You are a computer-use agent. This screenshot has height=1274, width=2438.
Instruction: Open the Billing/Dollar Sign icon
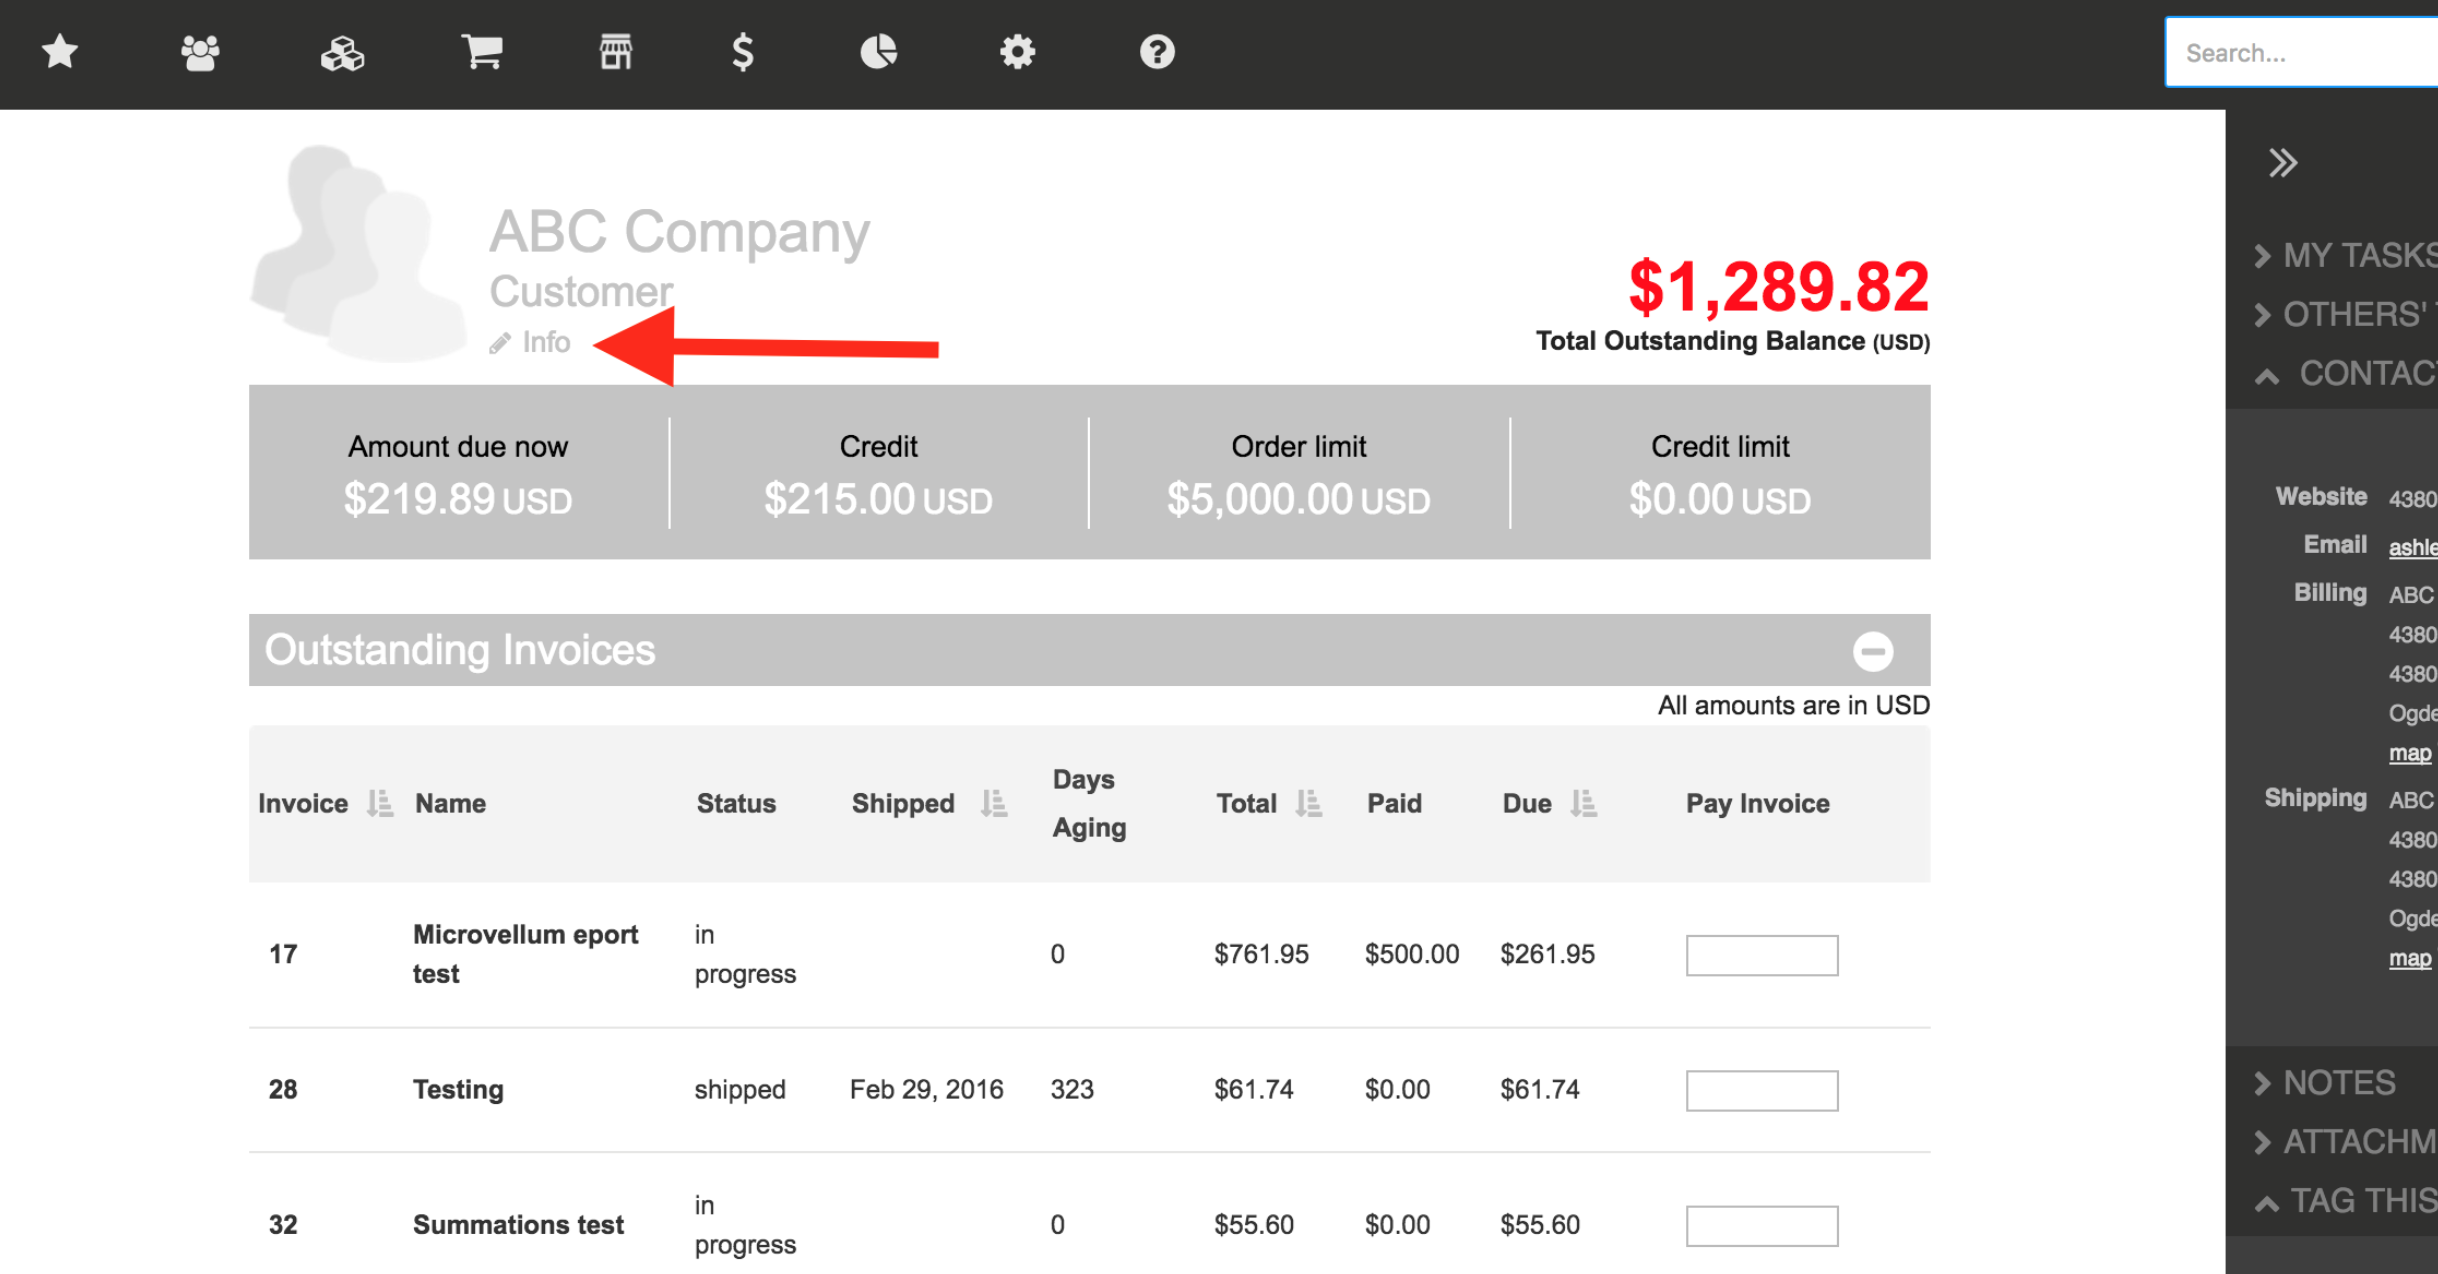[743, 50]
